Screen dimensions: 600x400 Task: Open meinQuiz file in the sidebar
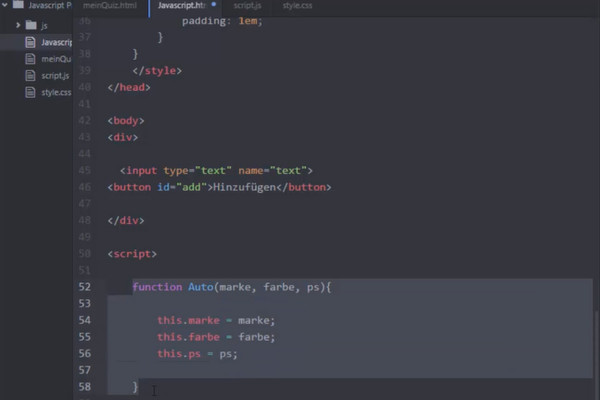click(x=56, y=59)
